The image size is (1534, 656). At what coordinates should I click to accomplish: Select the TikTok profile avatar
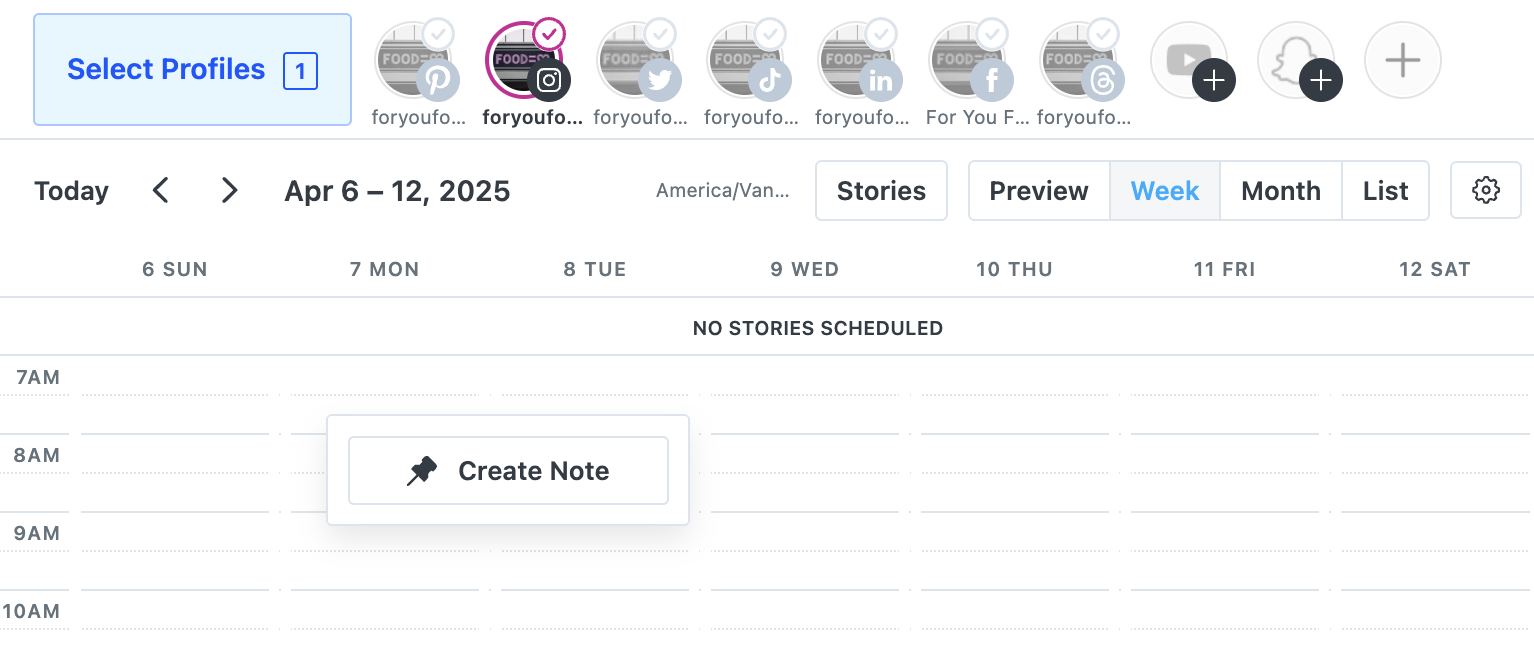tap(746, 61)
